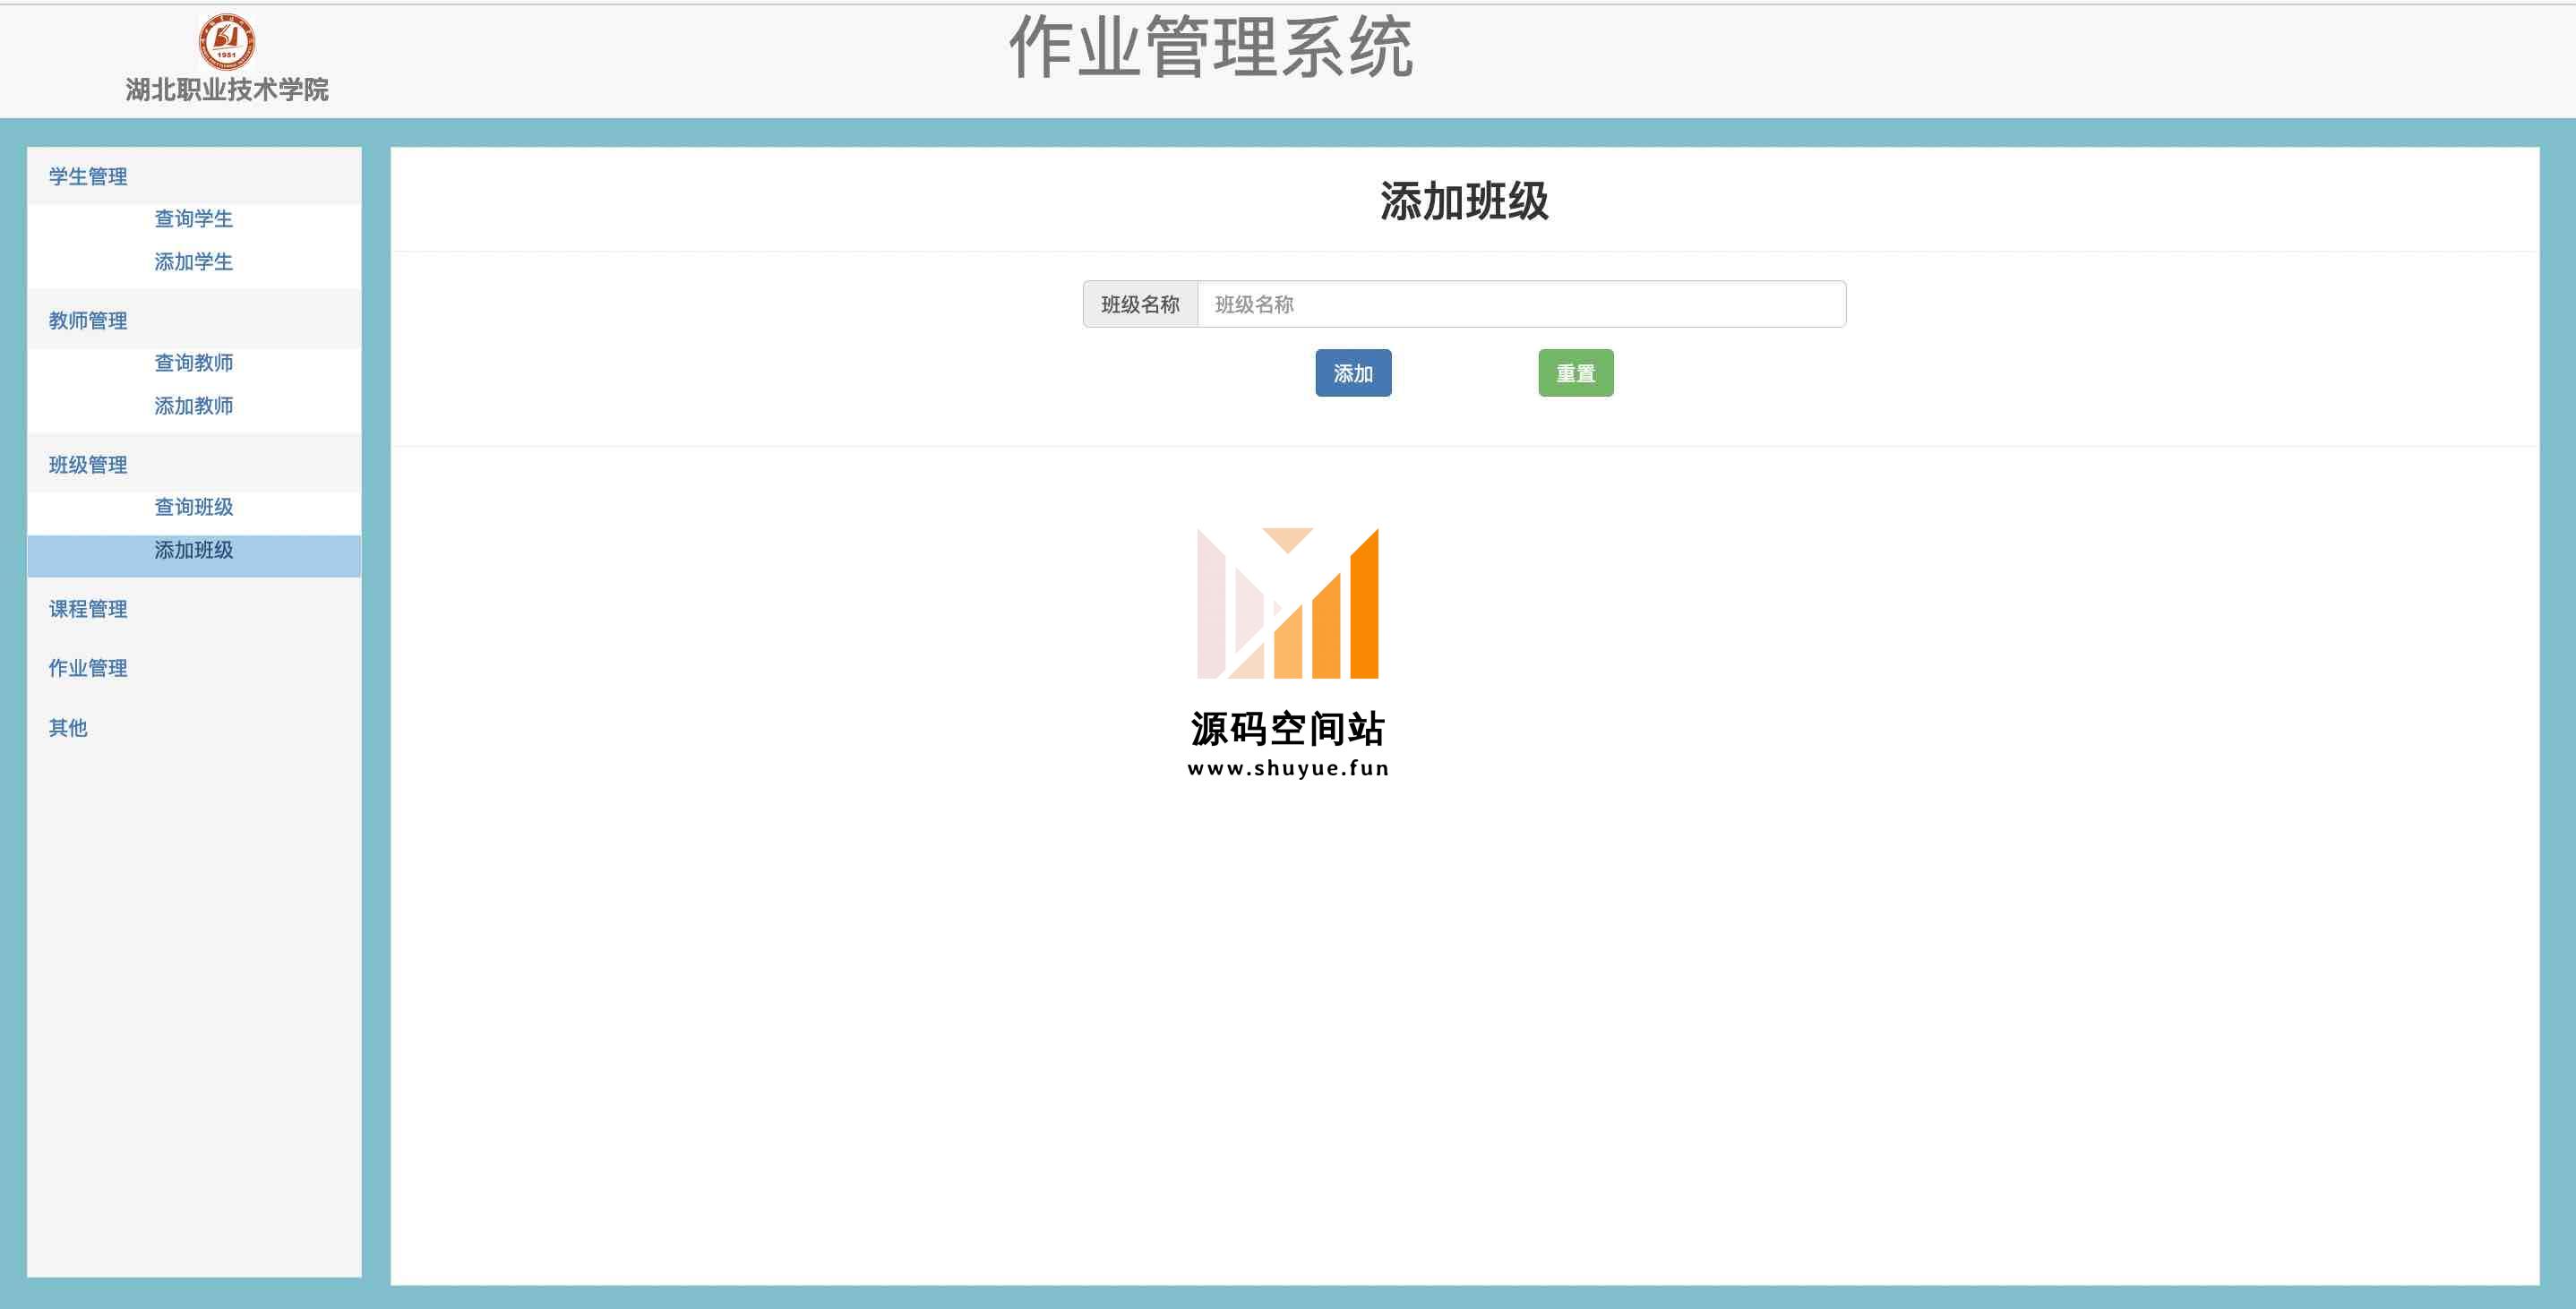Click the 湖北职业技术学院 school name text

[227, 90]
